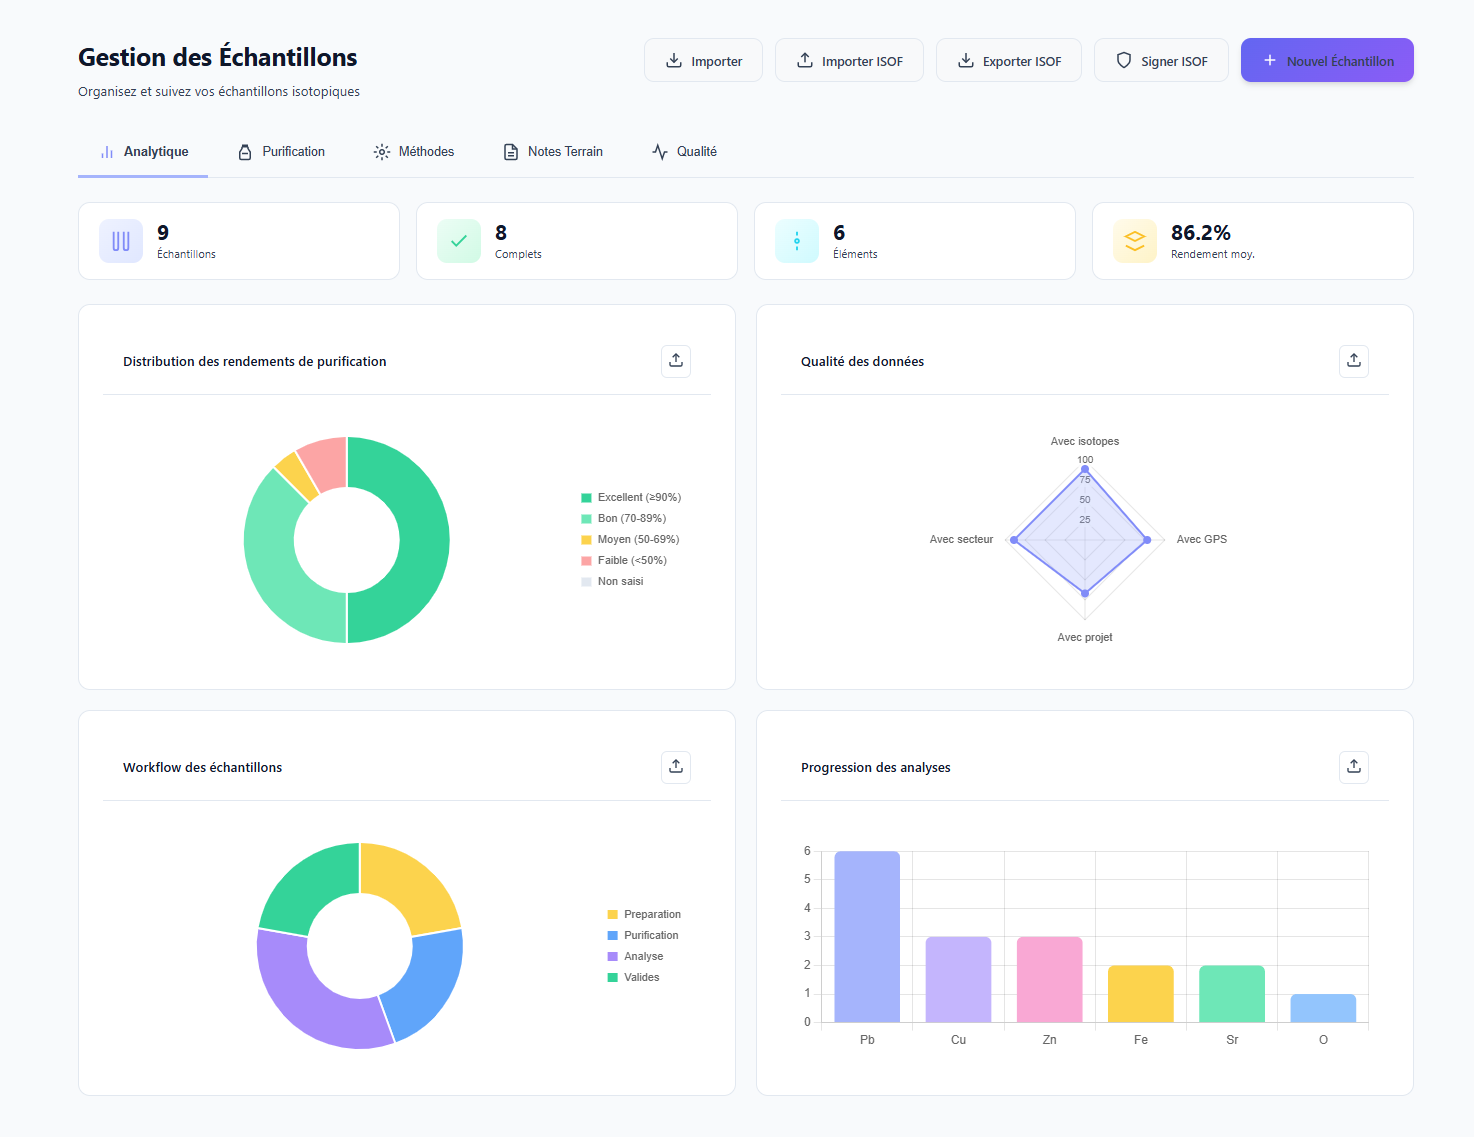
Task: Click the molecule icon on the Éléments card
Action: (796, 241)
